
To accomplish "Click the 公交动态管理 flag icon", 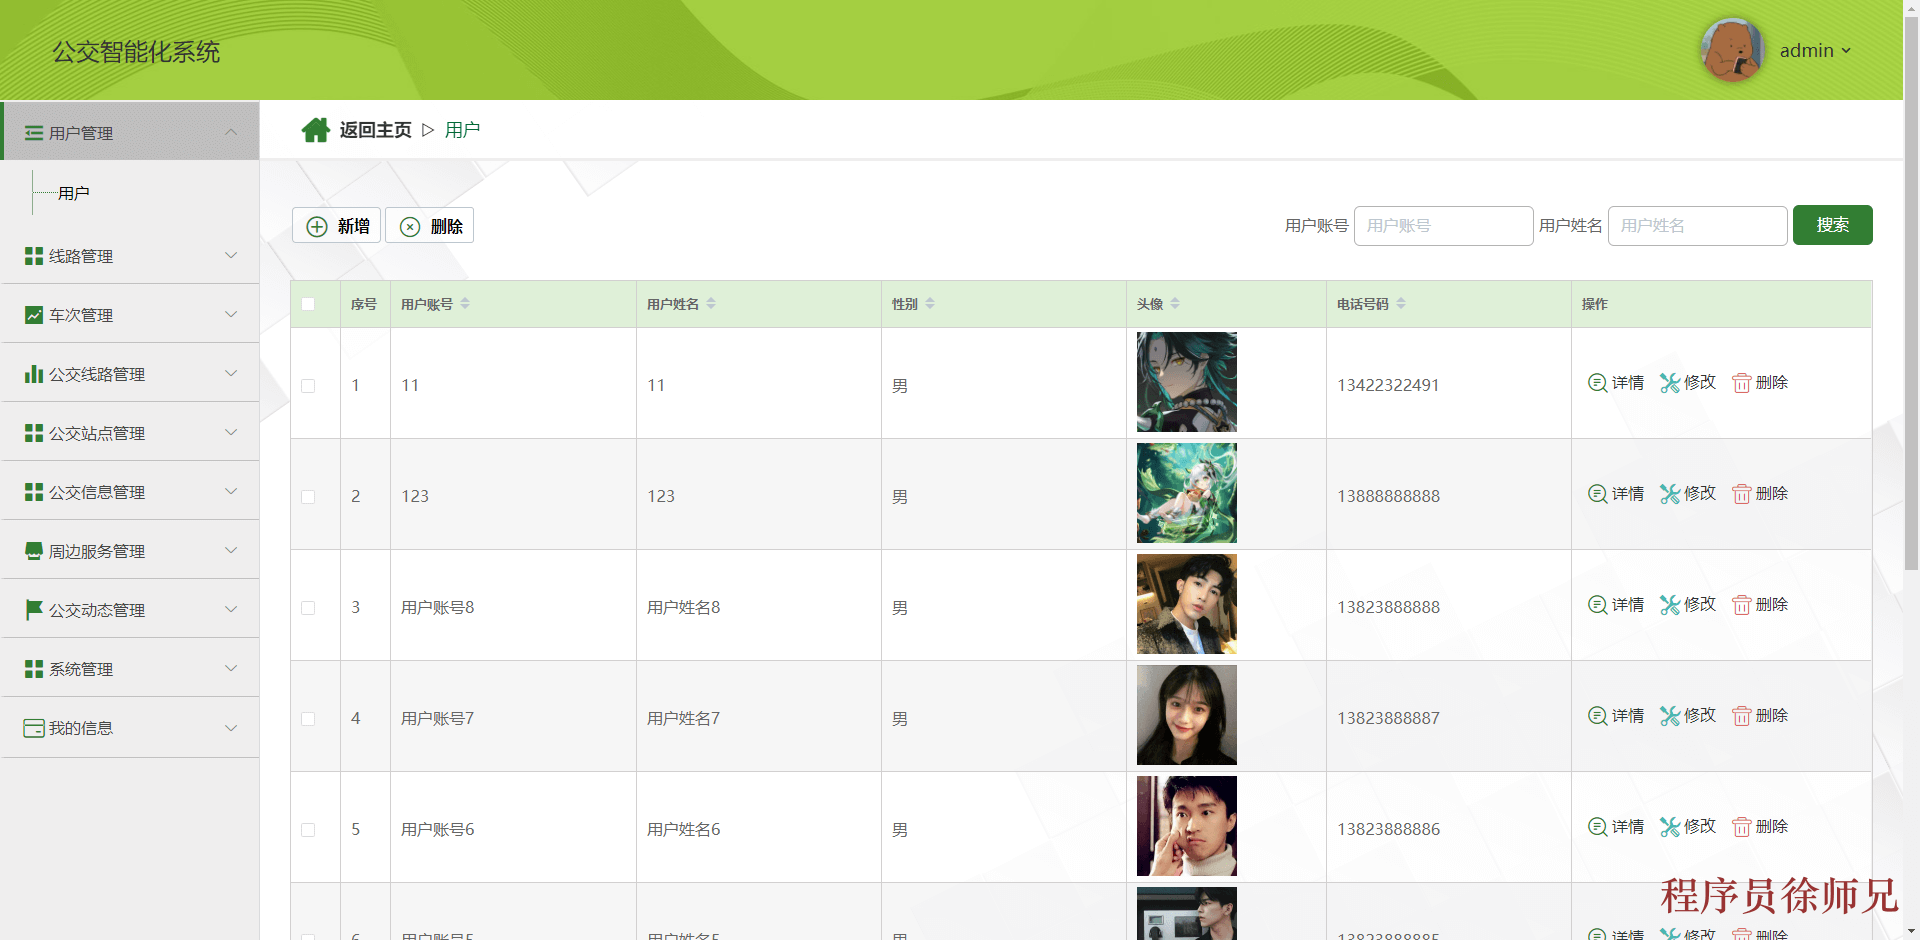I will point(34,610).
